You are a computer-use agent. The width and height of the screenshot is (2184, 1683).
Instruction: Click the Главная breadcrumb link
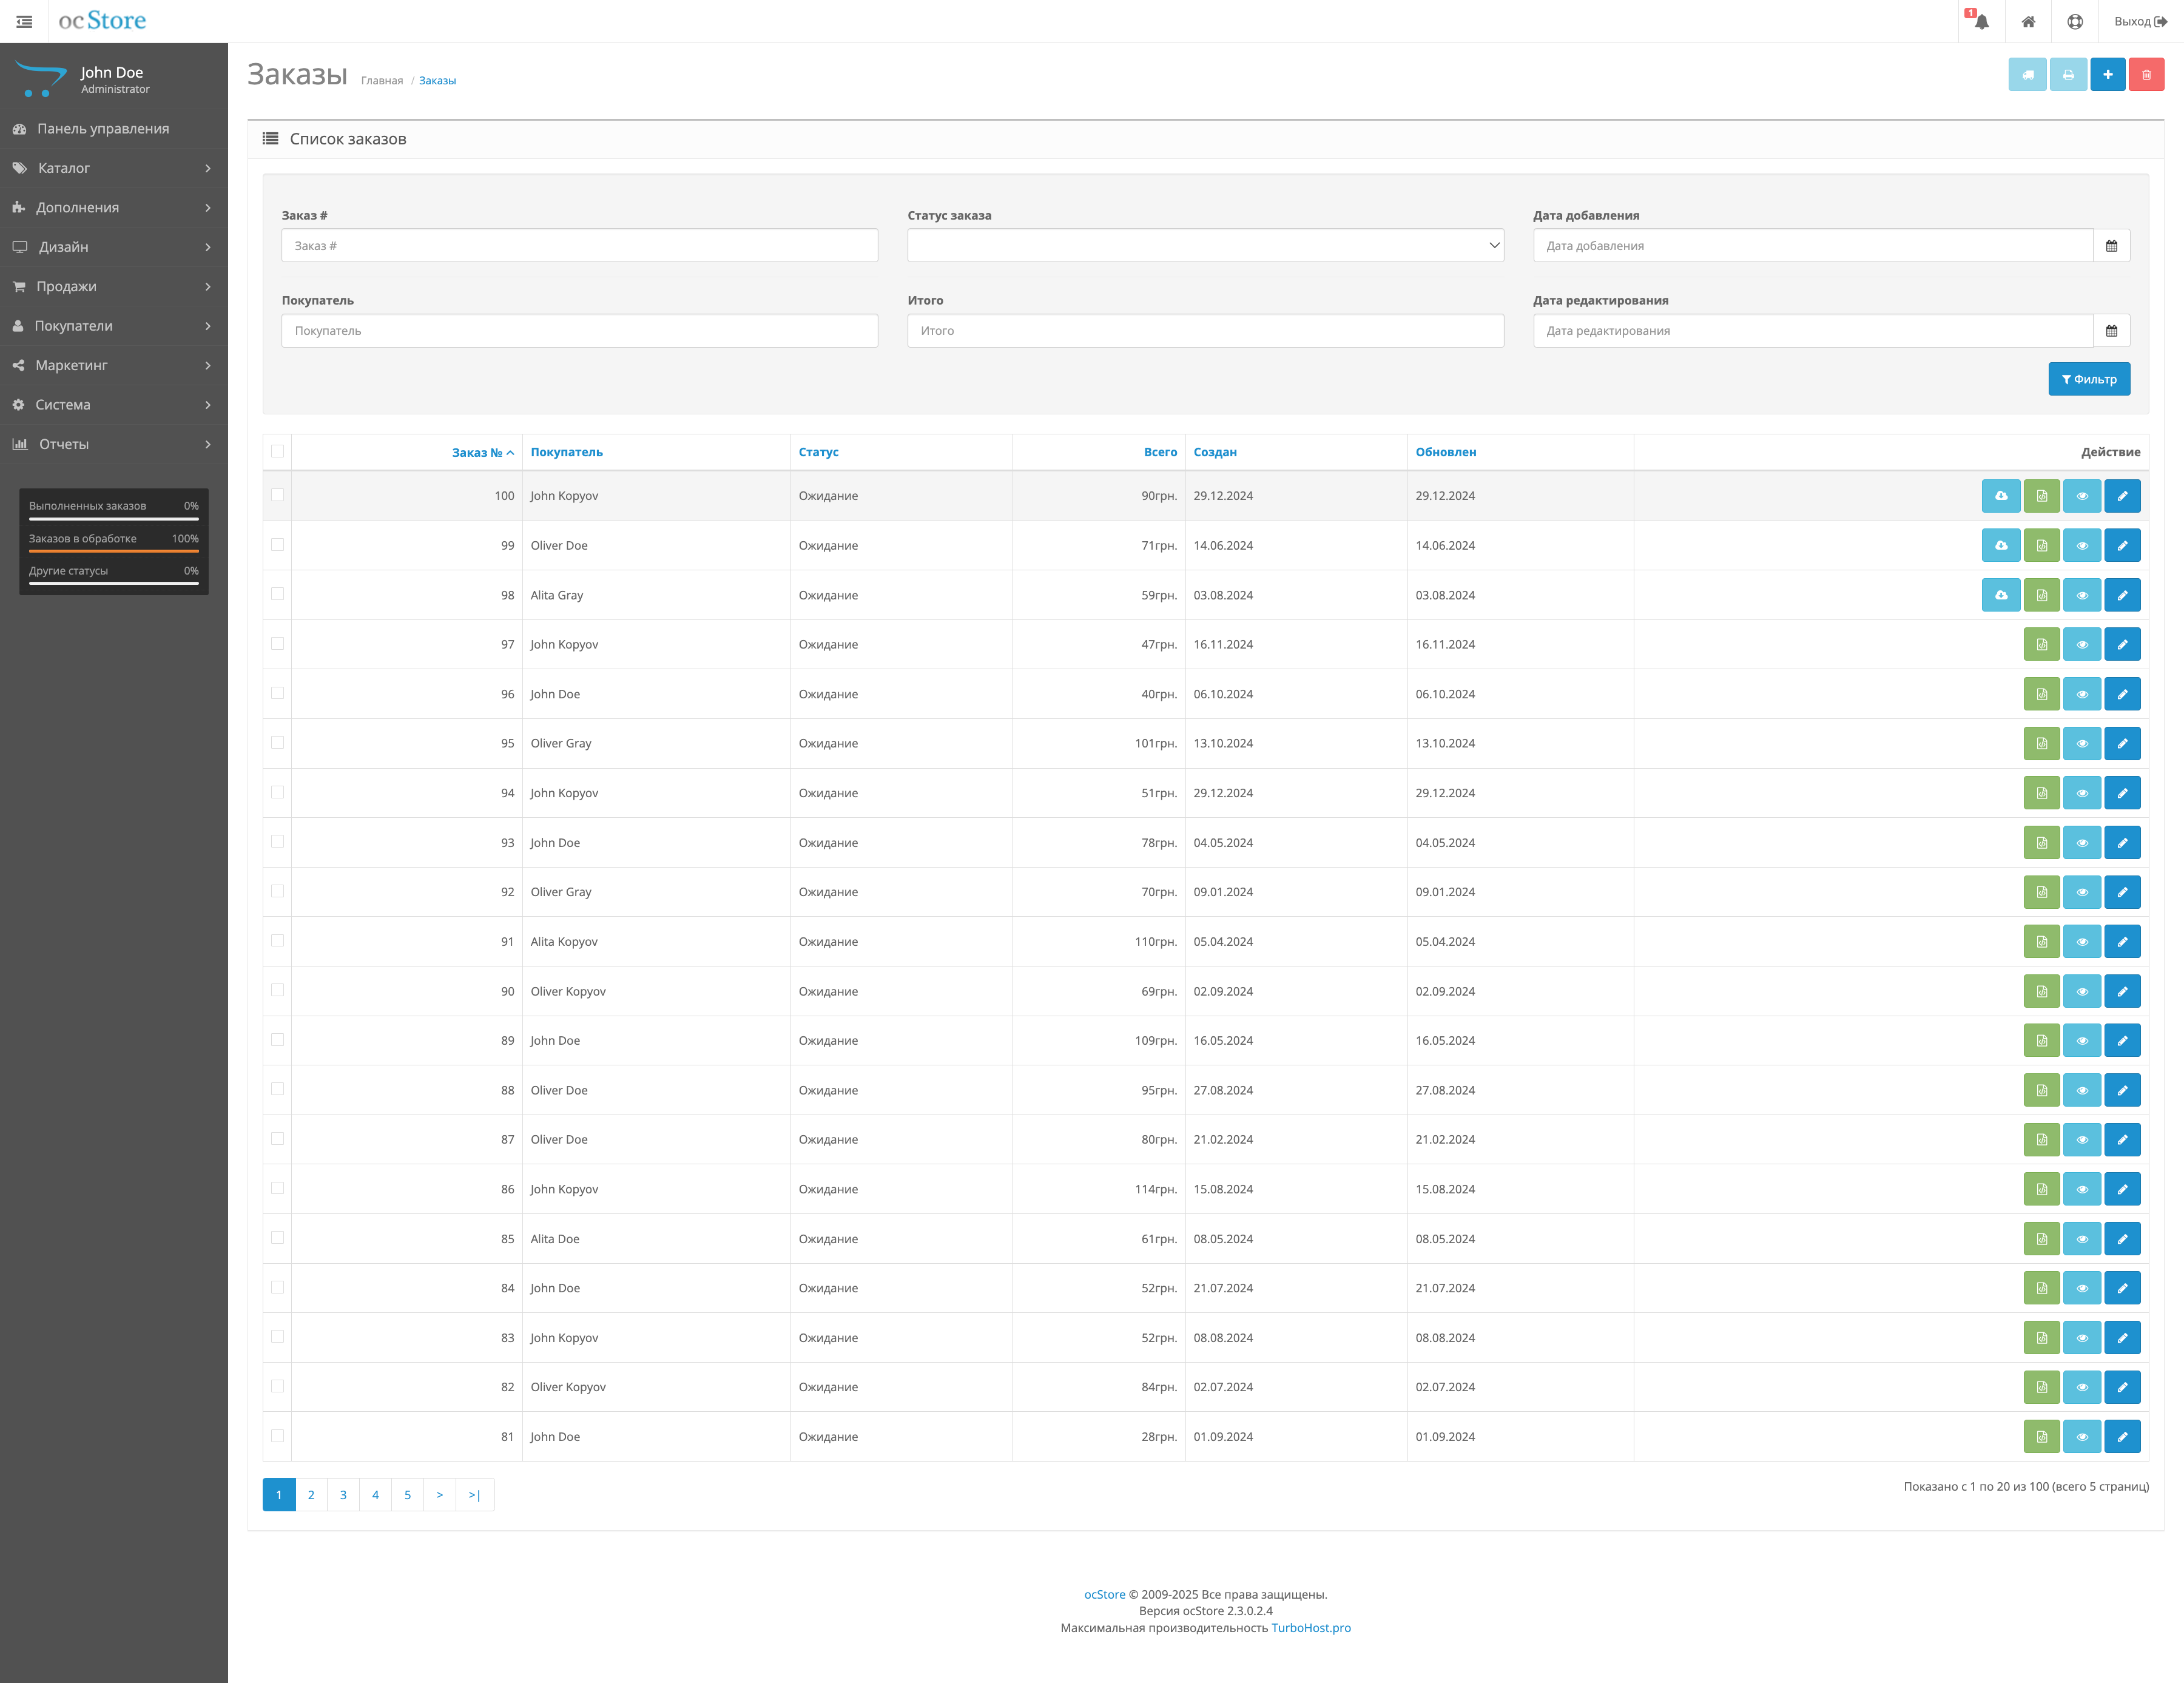point(382,81)
